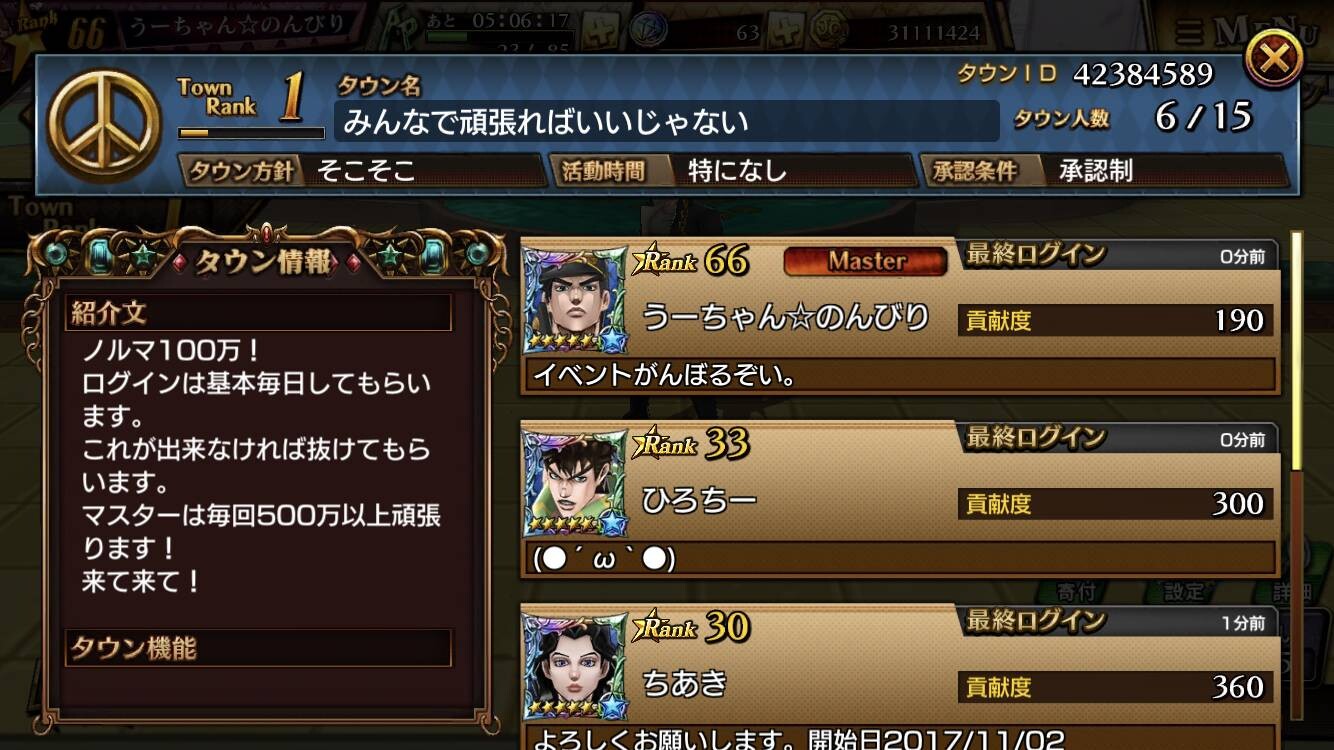Click the member list scrollbar
This screenshot has width=1334, height=750.
click(1297, 475)
